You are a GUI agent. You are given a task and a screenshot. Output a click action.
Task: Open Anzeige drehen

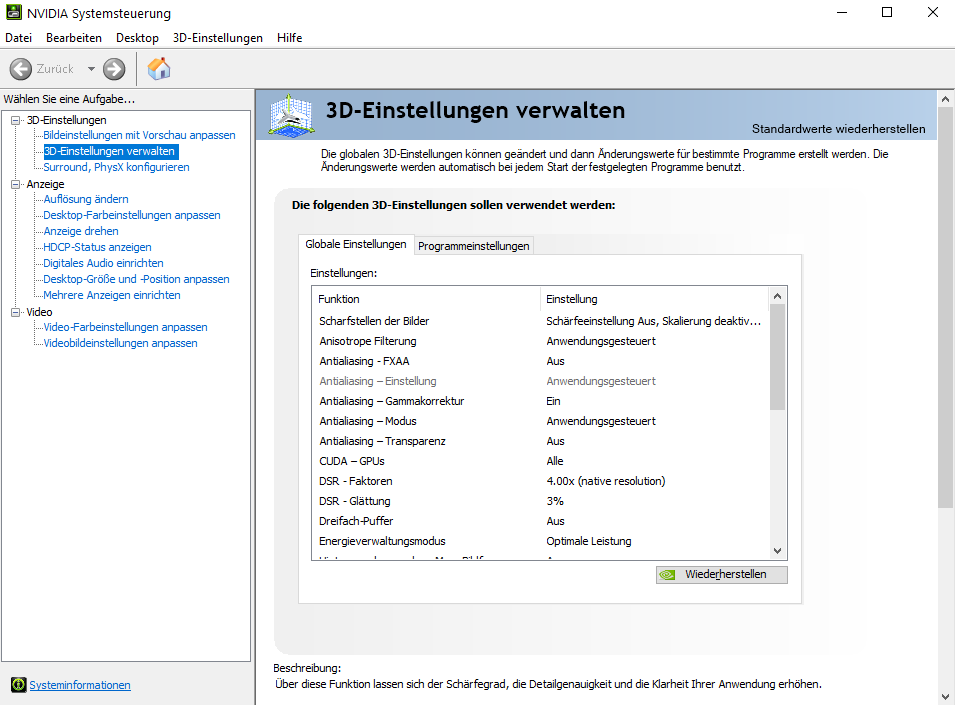click(80, 231)
